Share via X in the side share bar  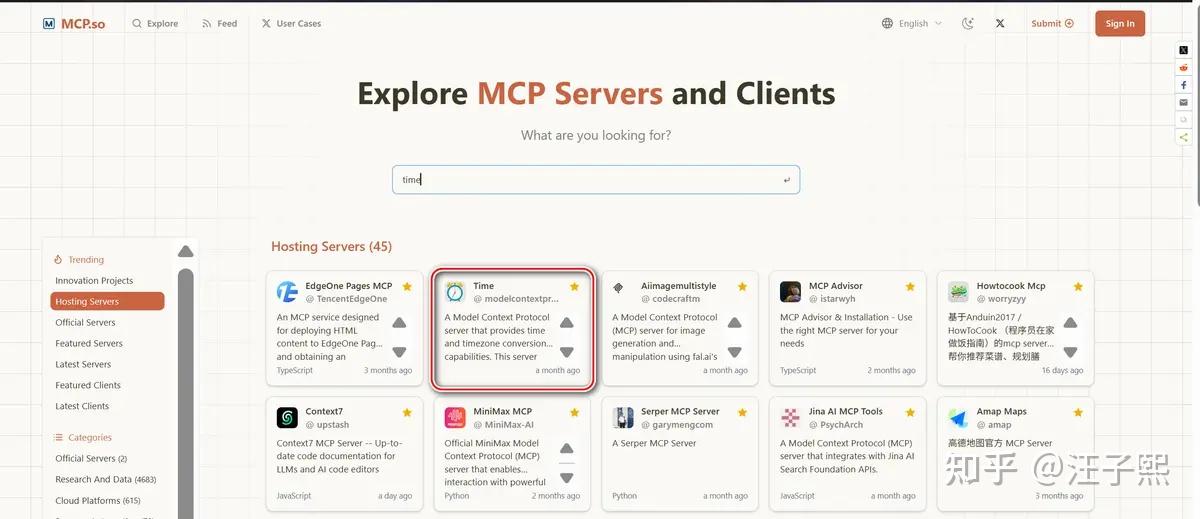(1184, 50)
